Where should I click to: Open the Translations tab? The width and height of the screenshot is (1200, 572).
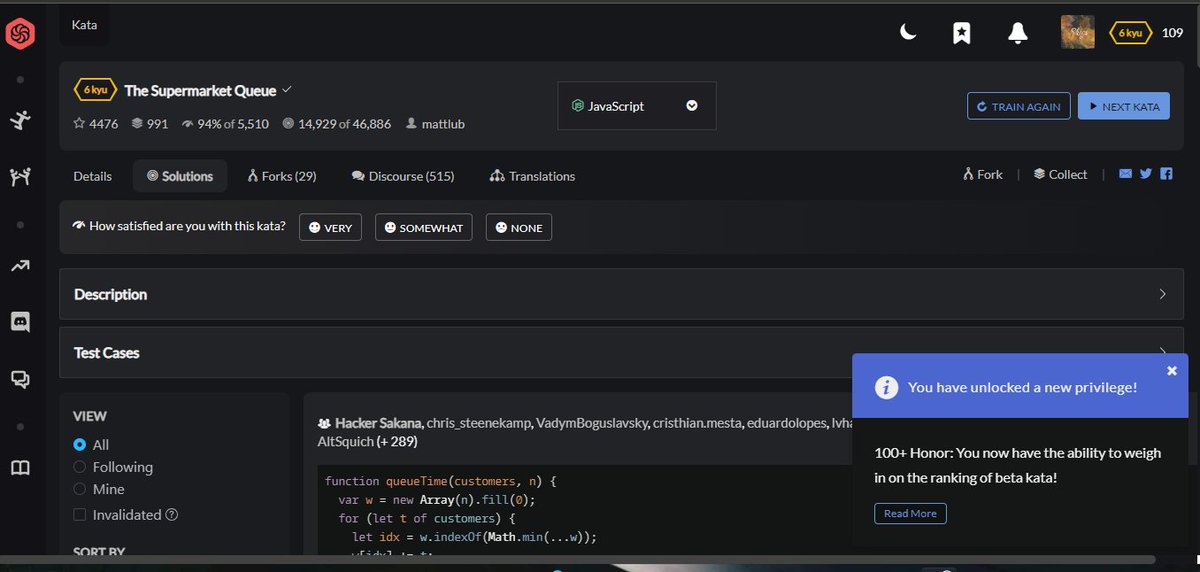[533, 176]
